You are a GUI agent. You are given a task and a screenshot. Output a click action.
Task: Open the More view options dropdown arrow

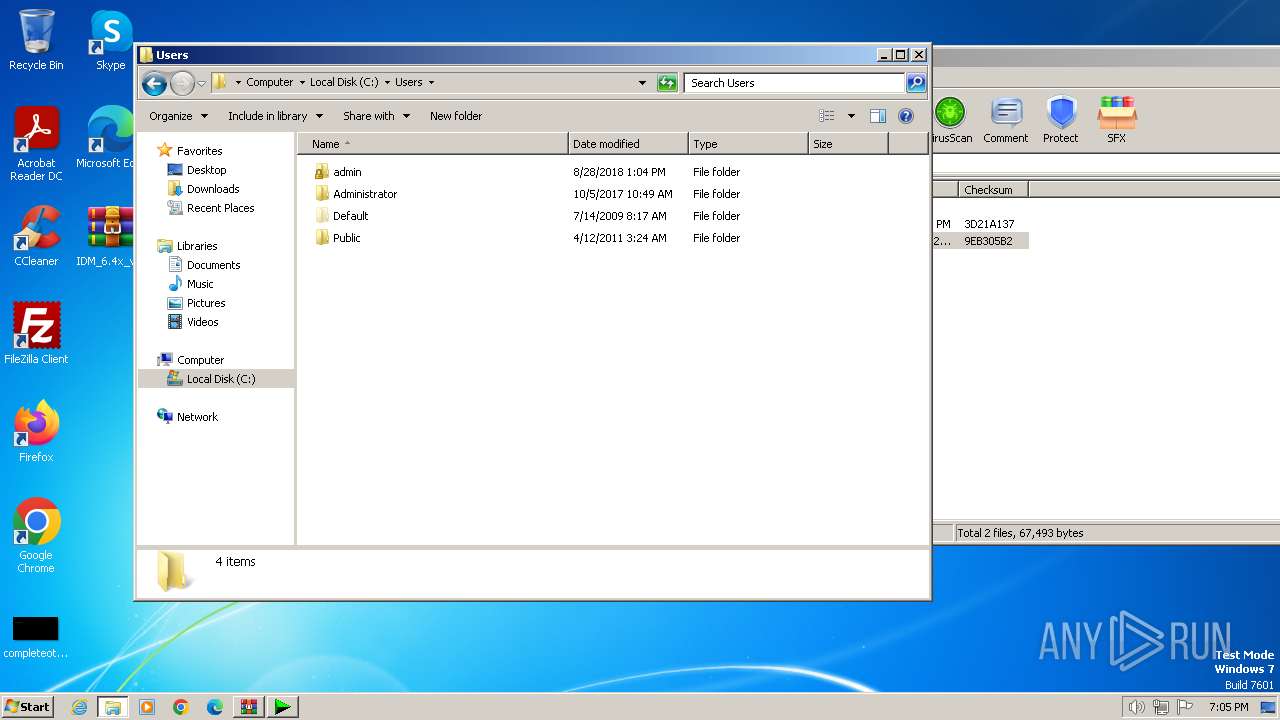[x=851, y=116]
